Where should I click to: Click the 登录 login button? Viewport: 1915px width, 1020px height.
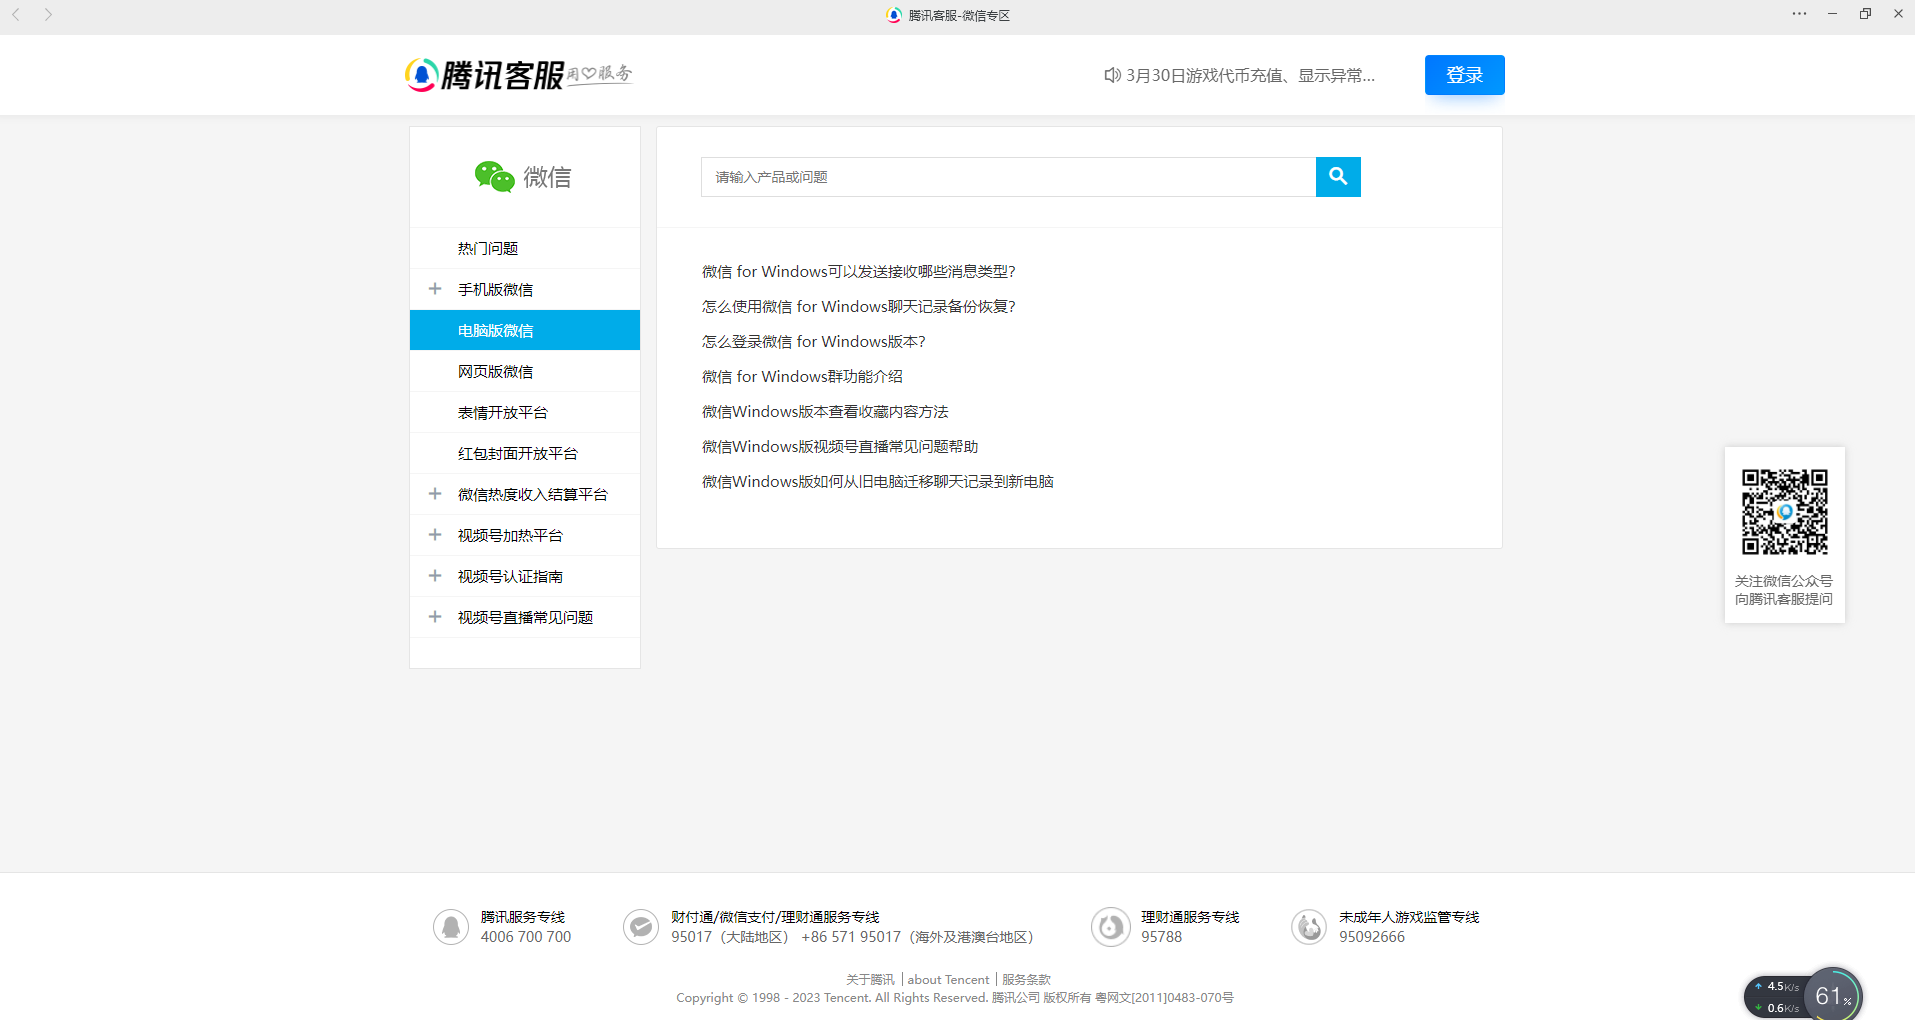tap(1465, 75)
